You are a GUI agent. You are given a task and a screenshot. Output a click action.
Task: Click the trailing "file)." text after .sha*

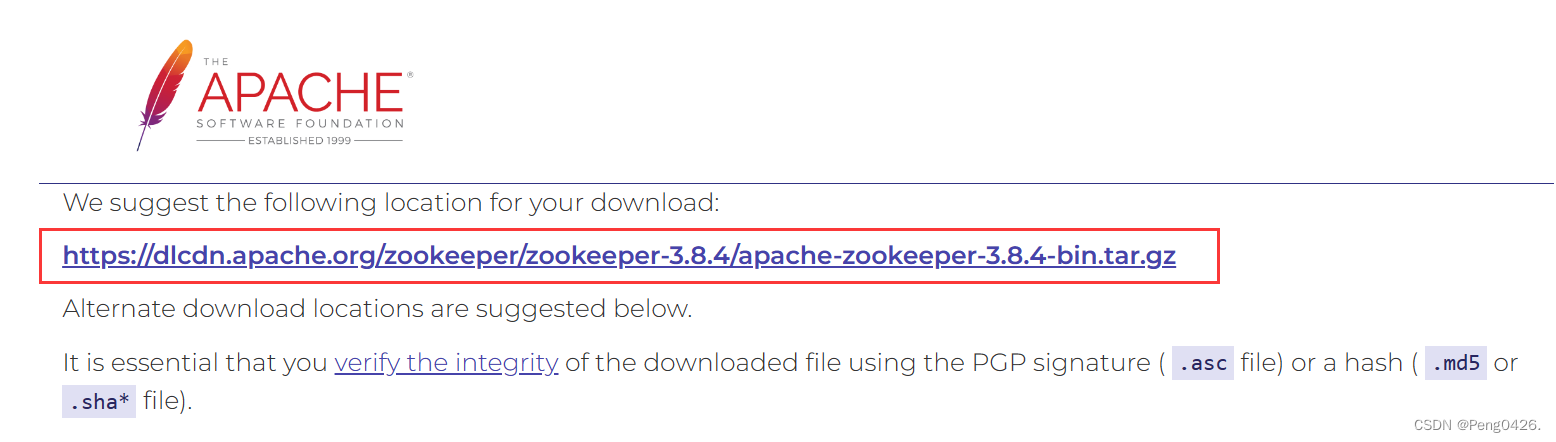click(168, 402)
